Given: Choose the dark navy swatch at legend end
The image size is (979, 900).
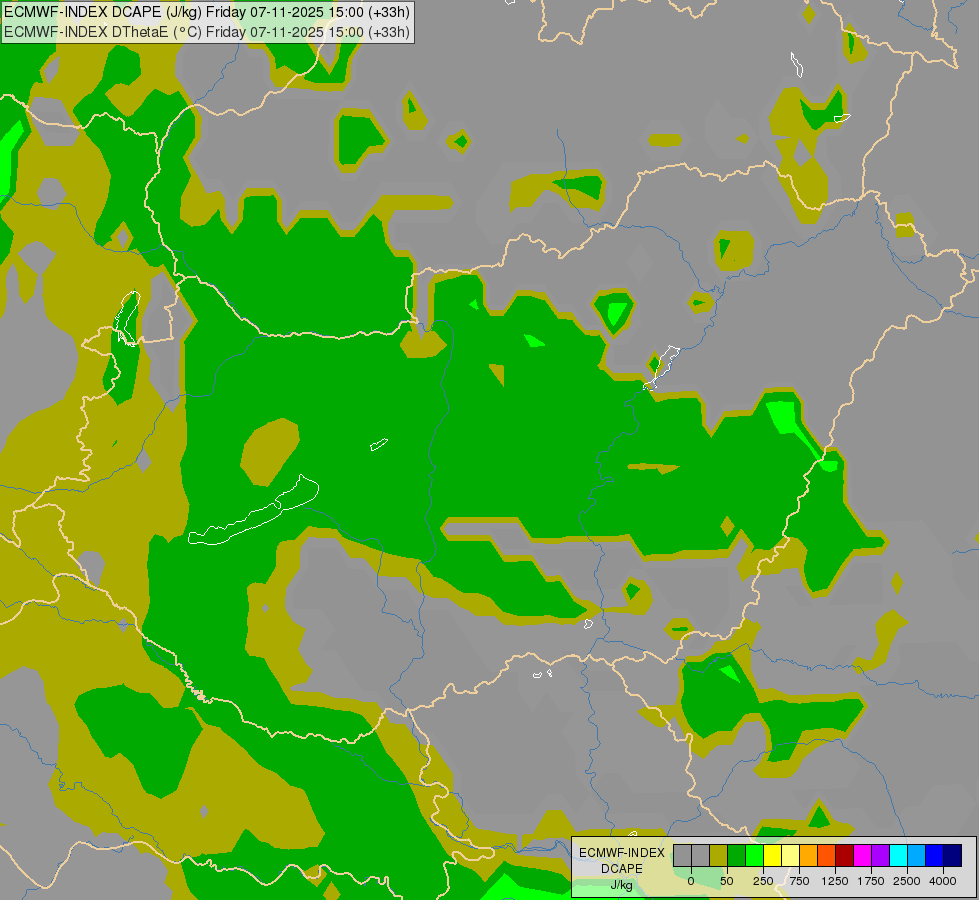Looking at the screenshot, I should [x=953, y=855].
